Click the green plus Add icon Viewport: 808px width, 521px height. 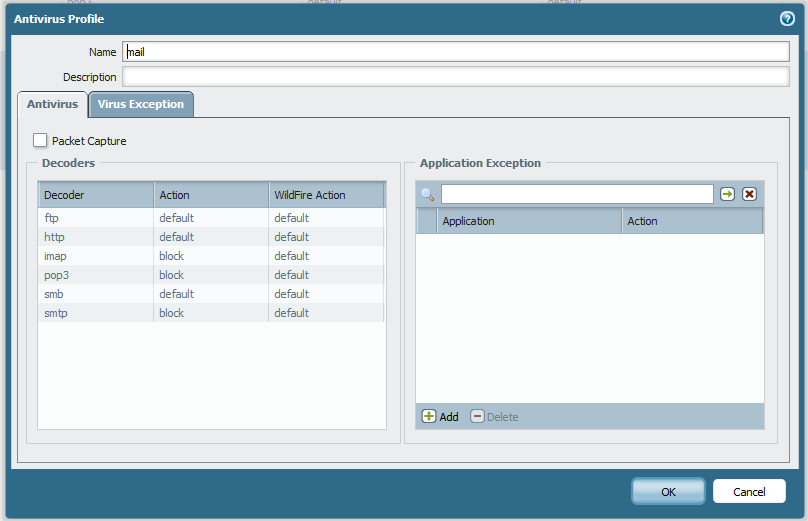click(x=429, y=416)
